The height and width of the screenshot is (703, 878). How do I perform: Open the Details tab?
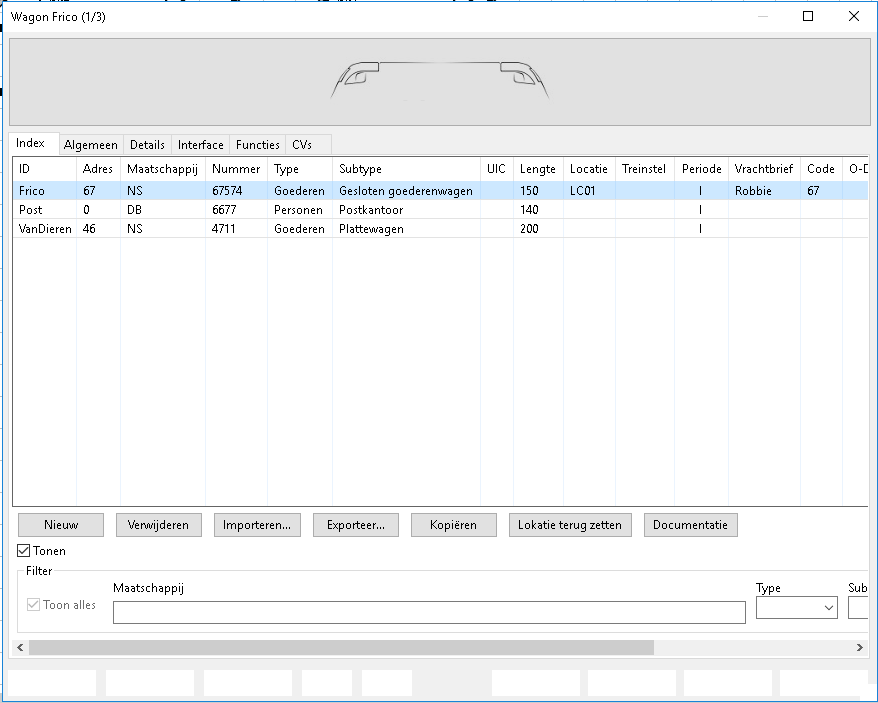tap(147, 145)
